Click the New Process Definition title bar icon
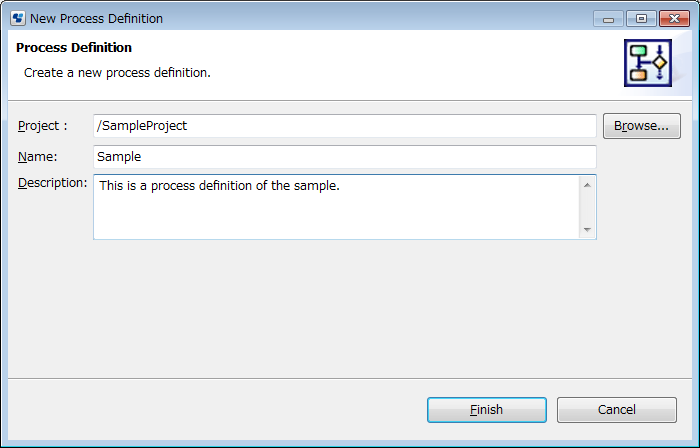Image resolution: width=700 pixels, height=448 pixels. point(18,18)
